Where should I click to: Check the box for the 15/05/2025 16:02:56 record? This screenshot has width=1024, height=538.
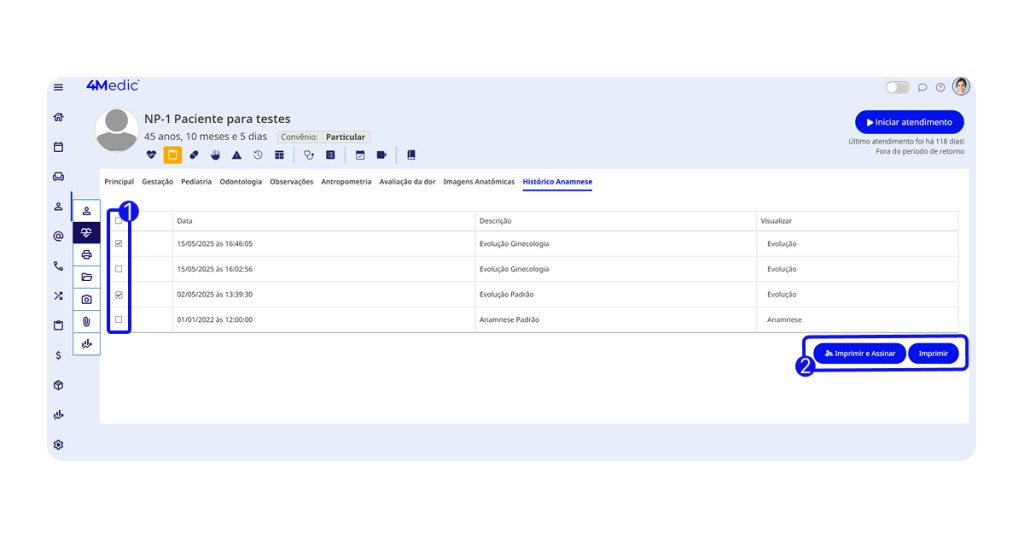click(x=119, y=269)
